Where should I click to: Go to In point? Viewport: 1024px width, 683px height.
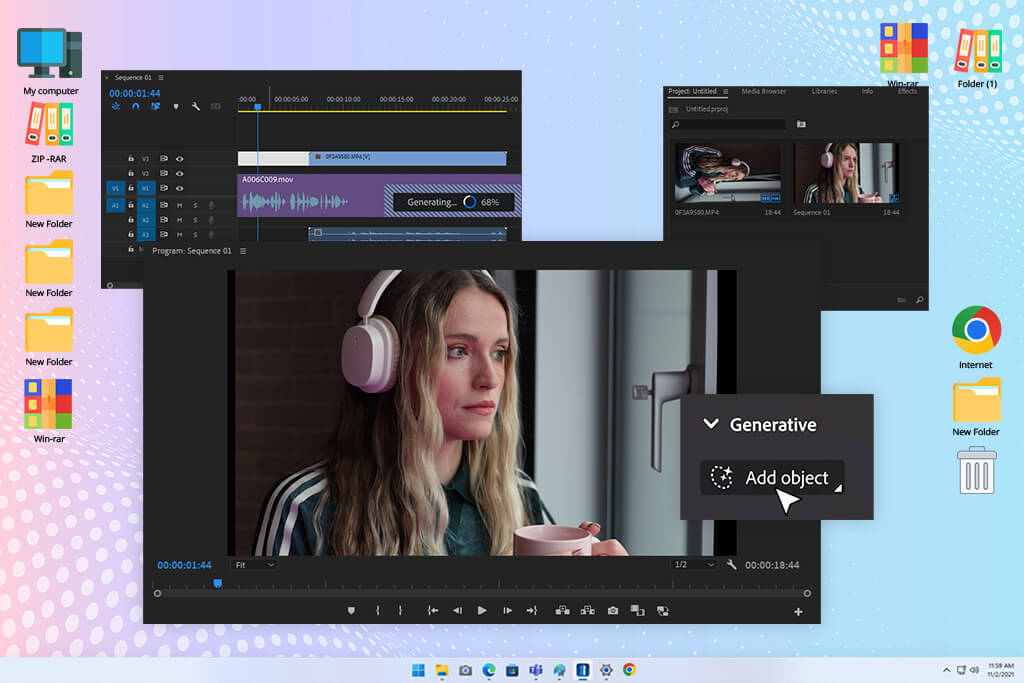(x=432, y=611)
